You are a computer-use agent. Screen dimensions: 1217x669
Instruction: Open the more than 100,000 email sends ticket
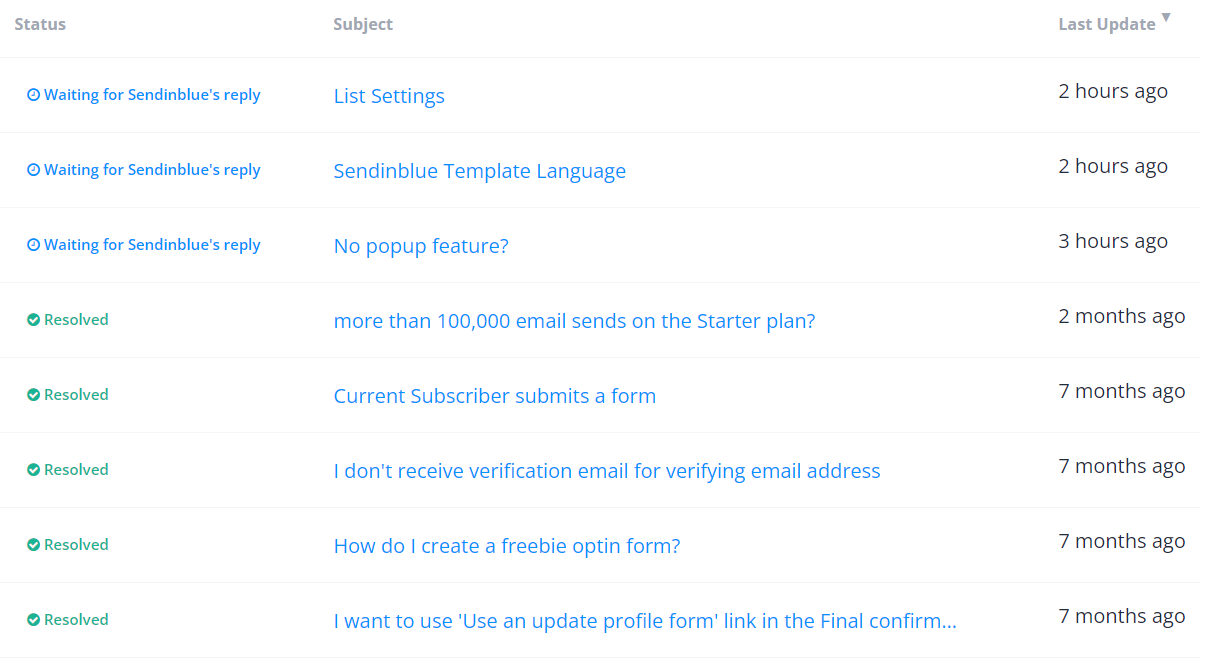pyautogui.click(x=575, y=321)
